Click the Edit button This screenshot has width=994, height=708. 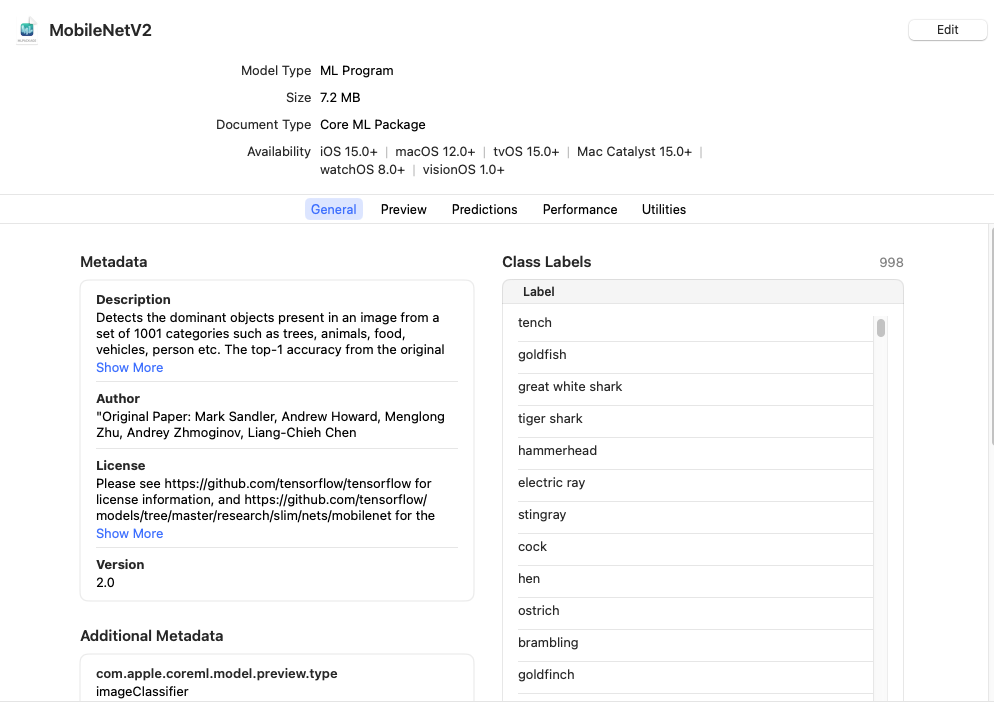click(x=947, y=30)
